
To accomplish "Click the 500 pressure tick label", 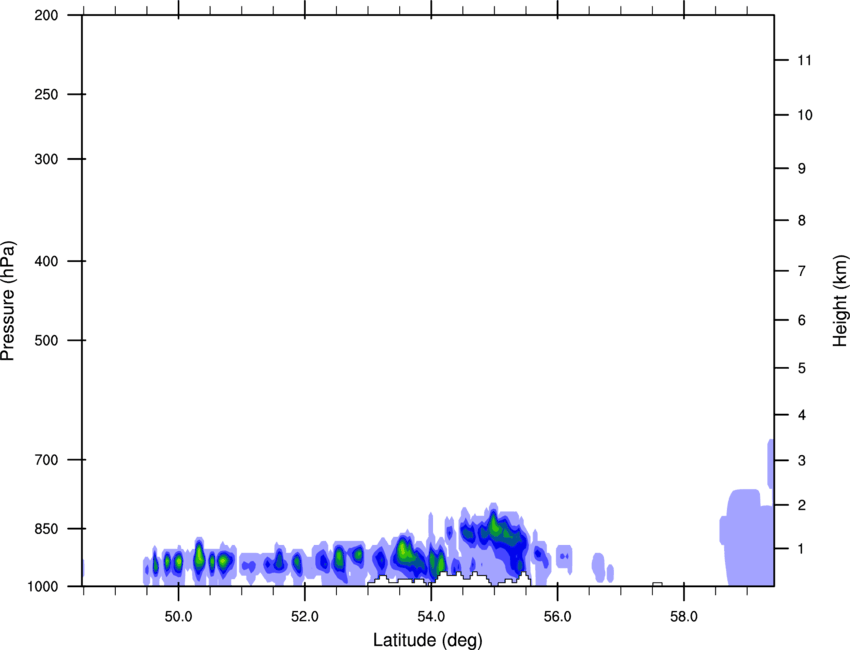I will (47, 340).
